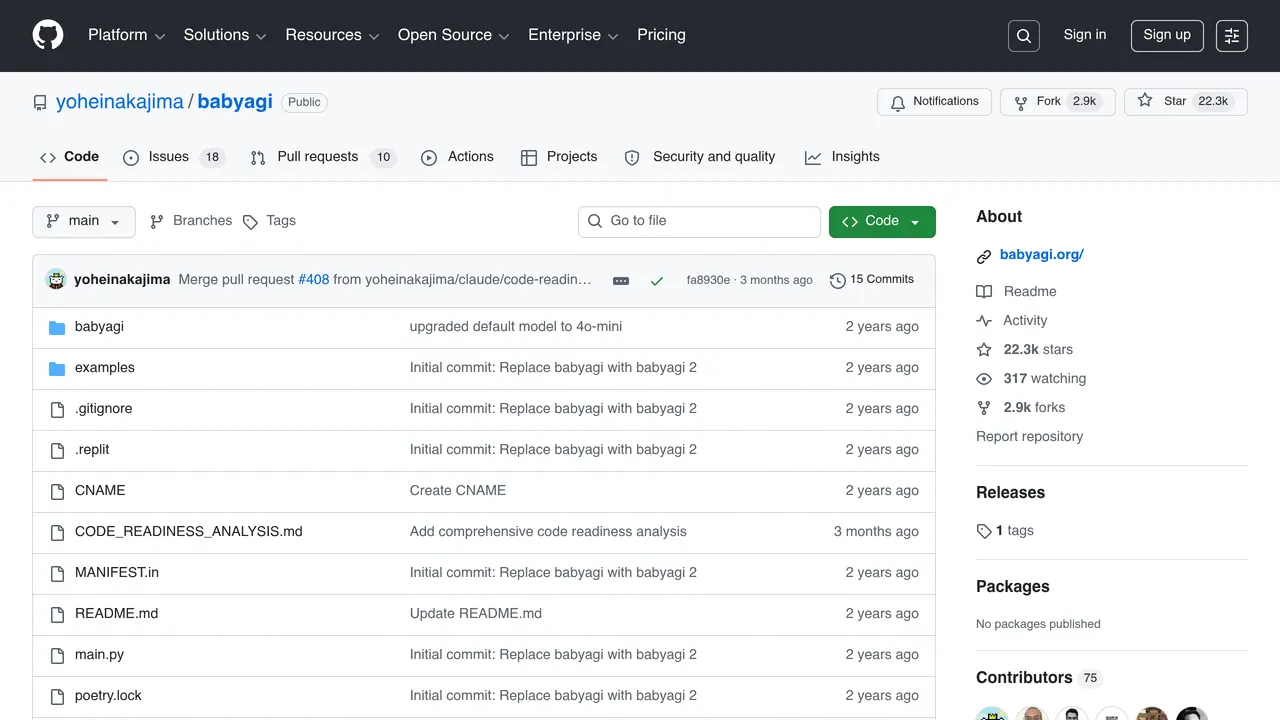Switch to Security and quality tab
Screen dimensions: 1280x720
point(700,157)
